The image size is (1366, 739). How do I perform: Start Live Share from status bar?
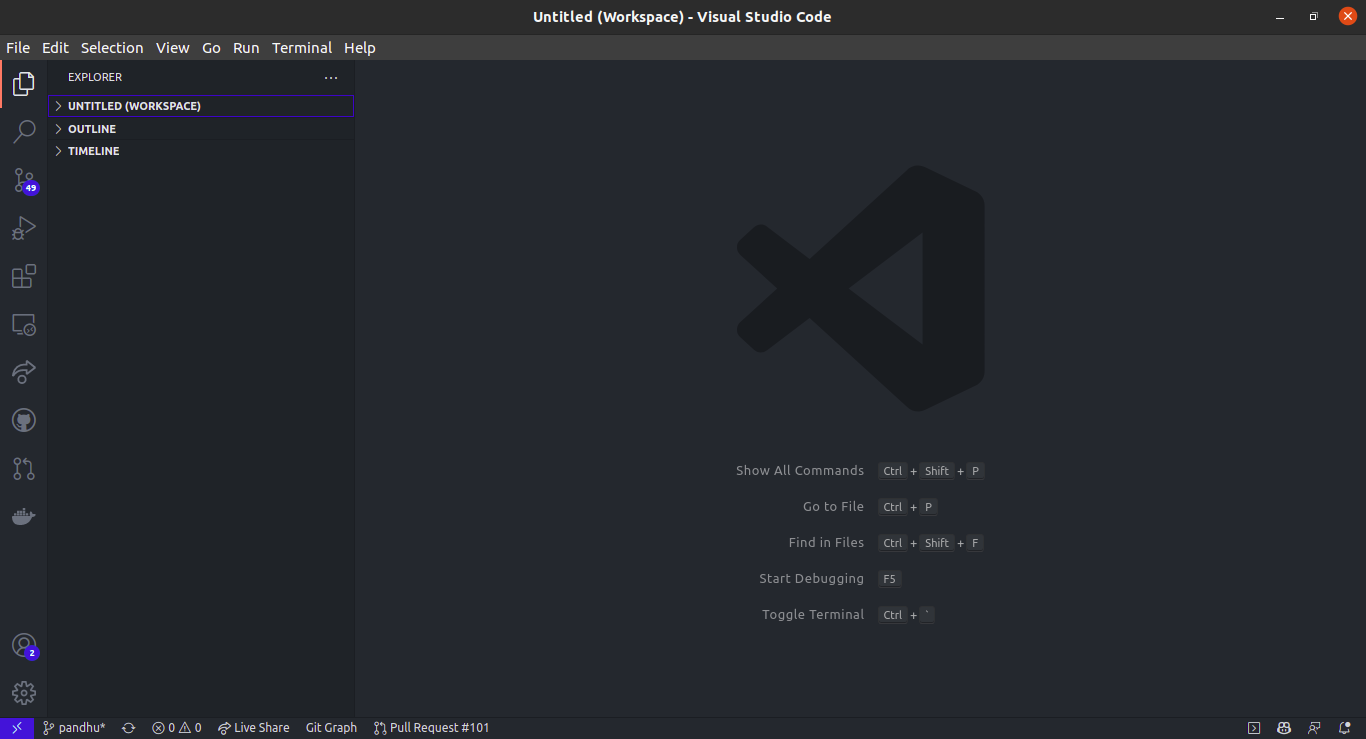pos(254,728)
